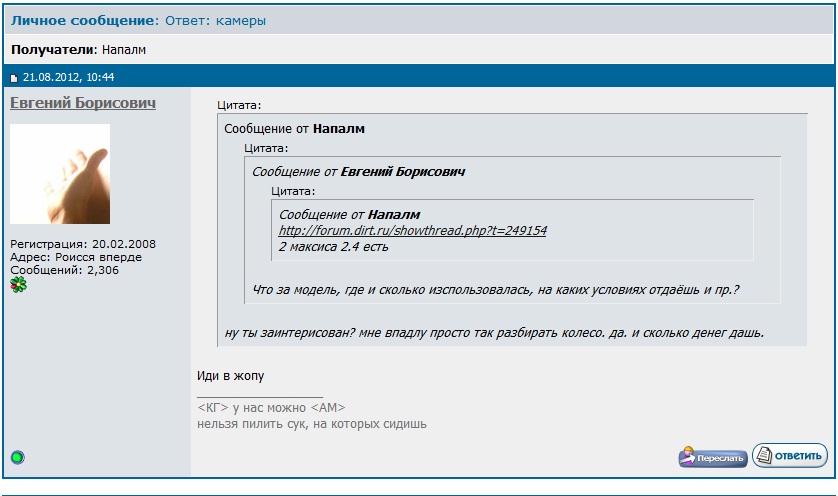838x496 pixels.
Task: Click the quoted name Напалм in outer quote
Action: (x=339, y=129)
